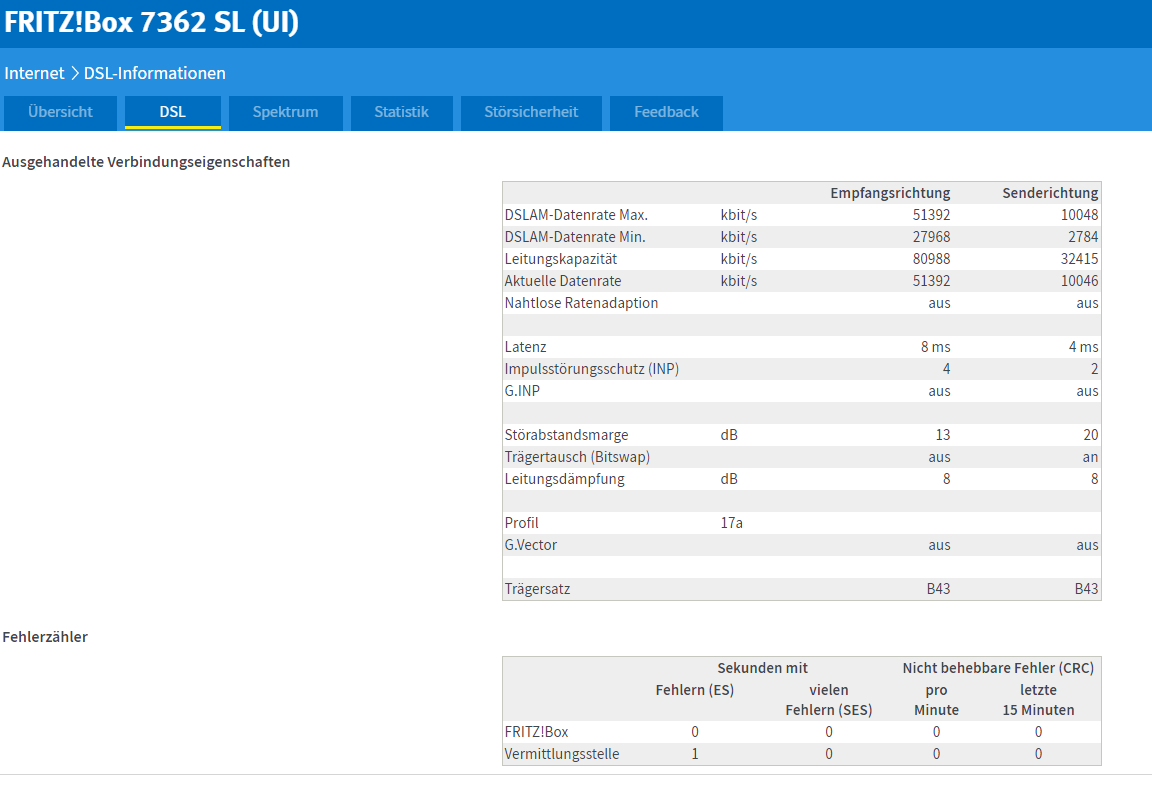The image size is (1152, 785).
Task: Click the Sekunden mit header
Action: [x=763, y=668]
